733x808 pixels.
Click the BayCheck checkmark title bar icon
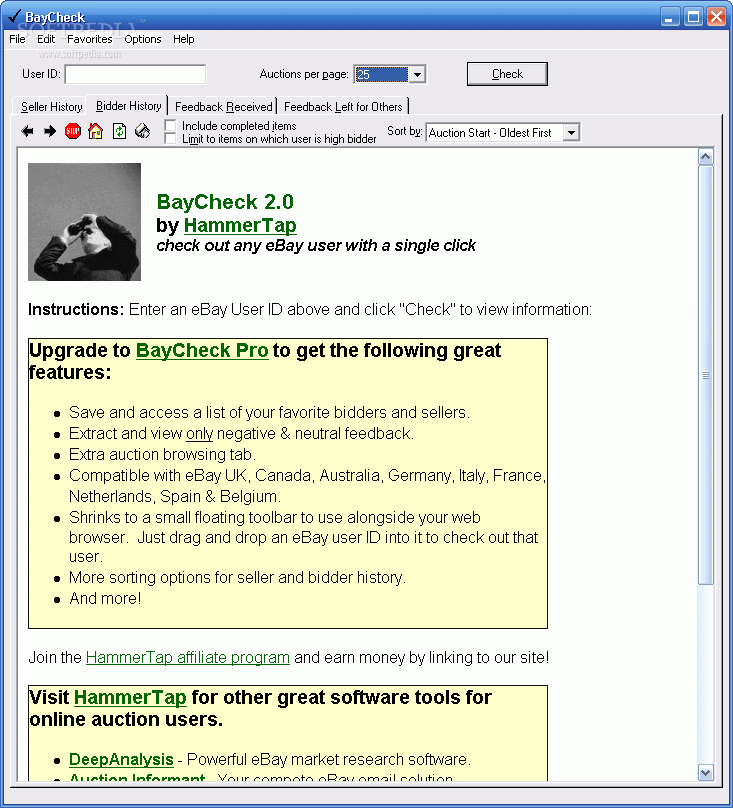click(14, 17)
